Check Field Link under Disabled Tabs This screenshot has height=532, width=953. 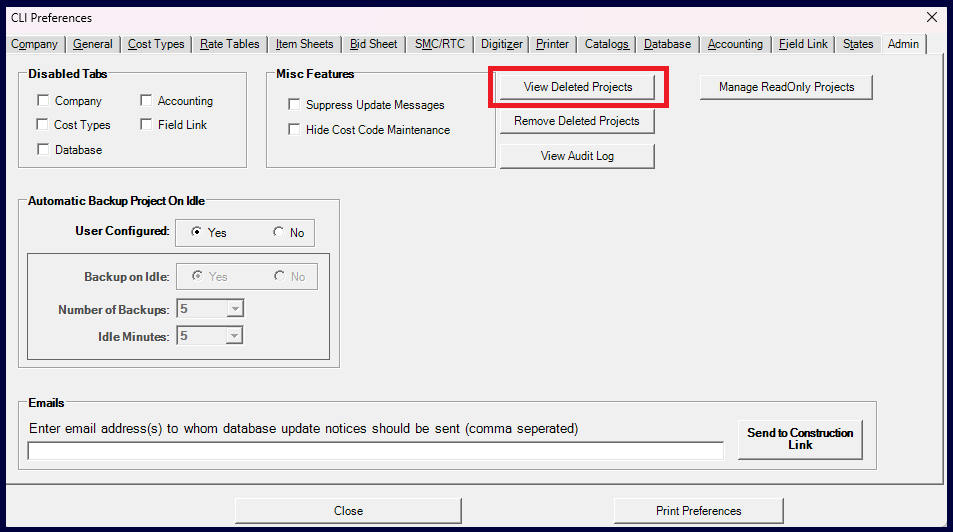click(x=146, y=124)
